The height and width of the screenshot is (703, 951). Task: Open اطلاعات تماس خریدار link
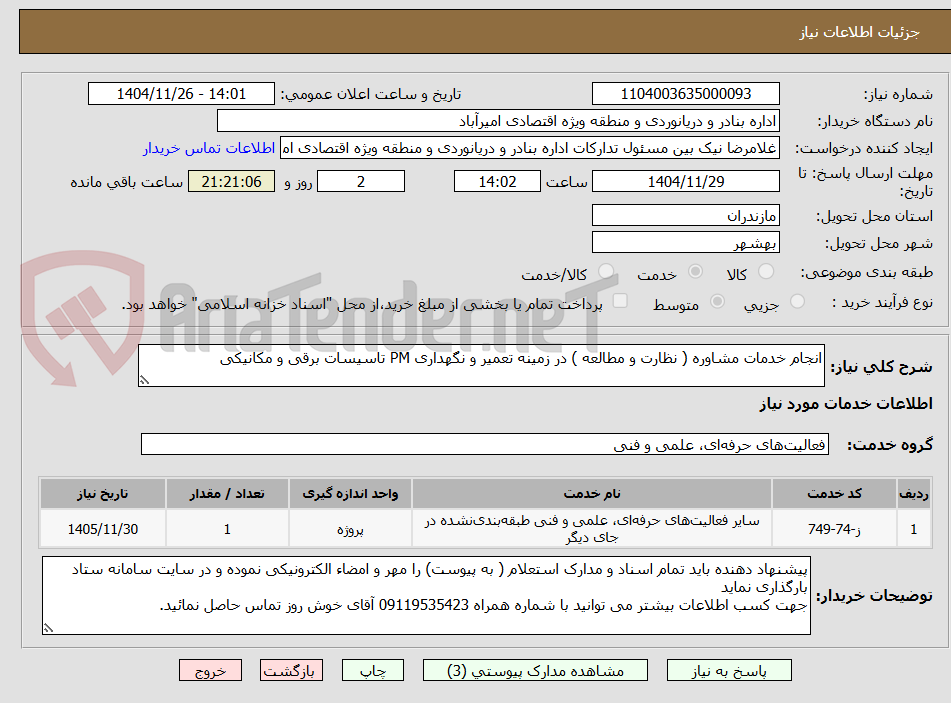click(209, 148)
